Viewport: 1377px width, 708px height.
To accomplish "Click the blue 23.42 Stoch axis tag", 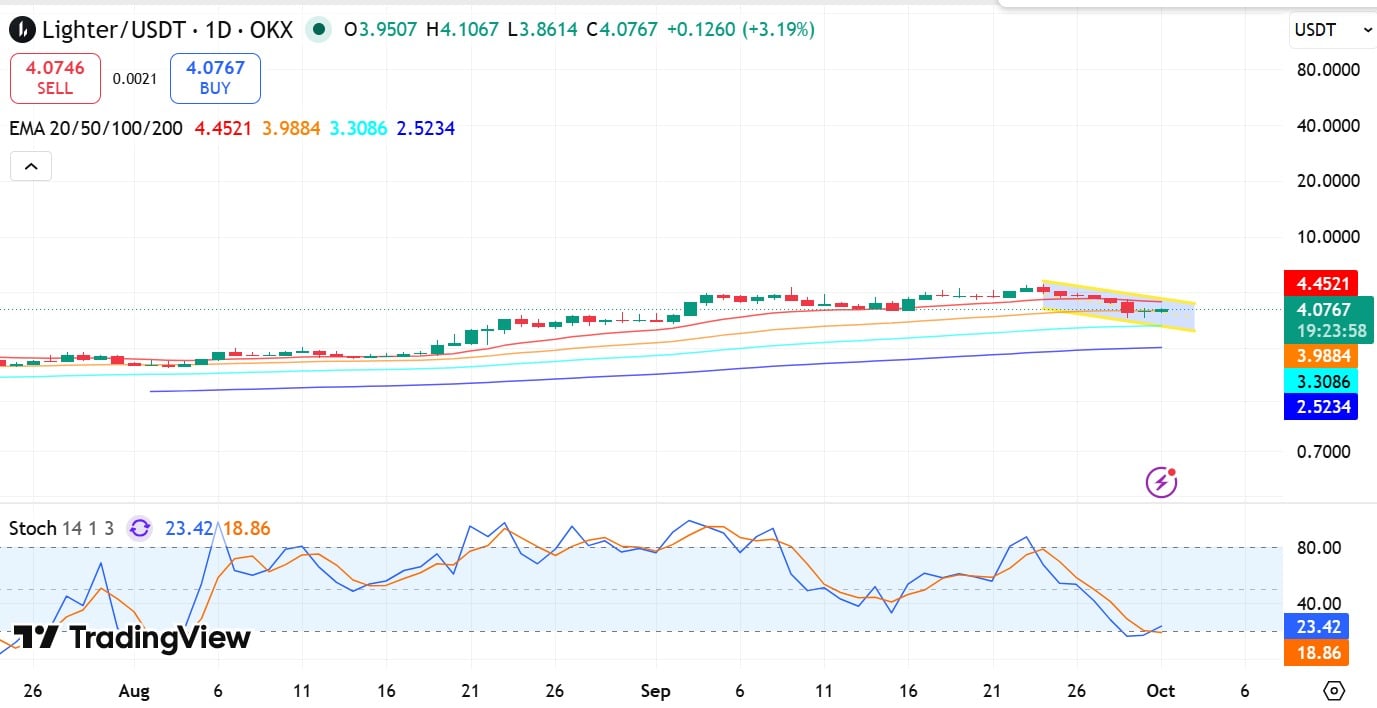I will (x=1317, y=627).
